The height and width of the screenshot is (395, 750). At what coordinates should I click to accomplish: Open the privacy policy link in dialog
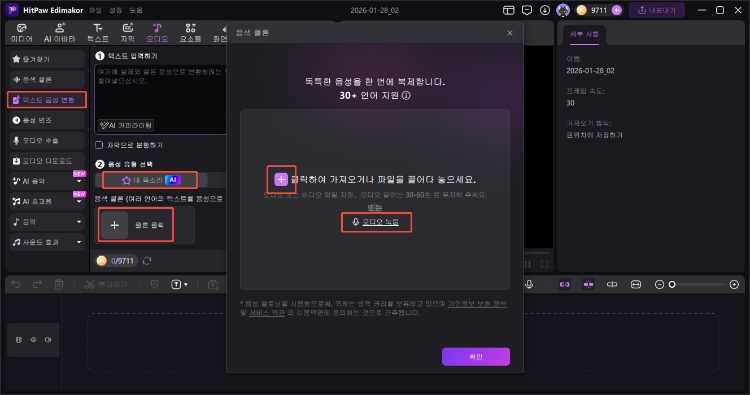tap(477, 304)
